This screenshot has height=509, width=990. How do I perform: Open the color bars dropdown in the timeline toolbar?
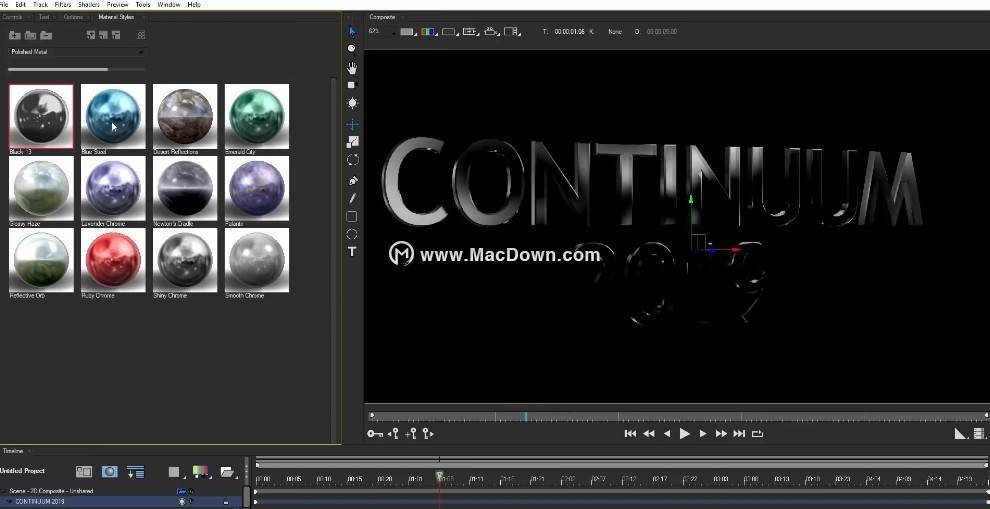tap(201, 472)
